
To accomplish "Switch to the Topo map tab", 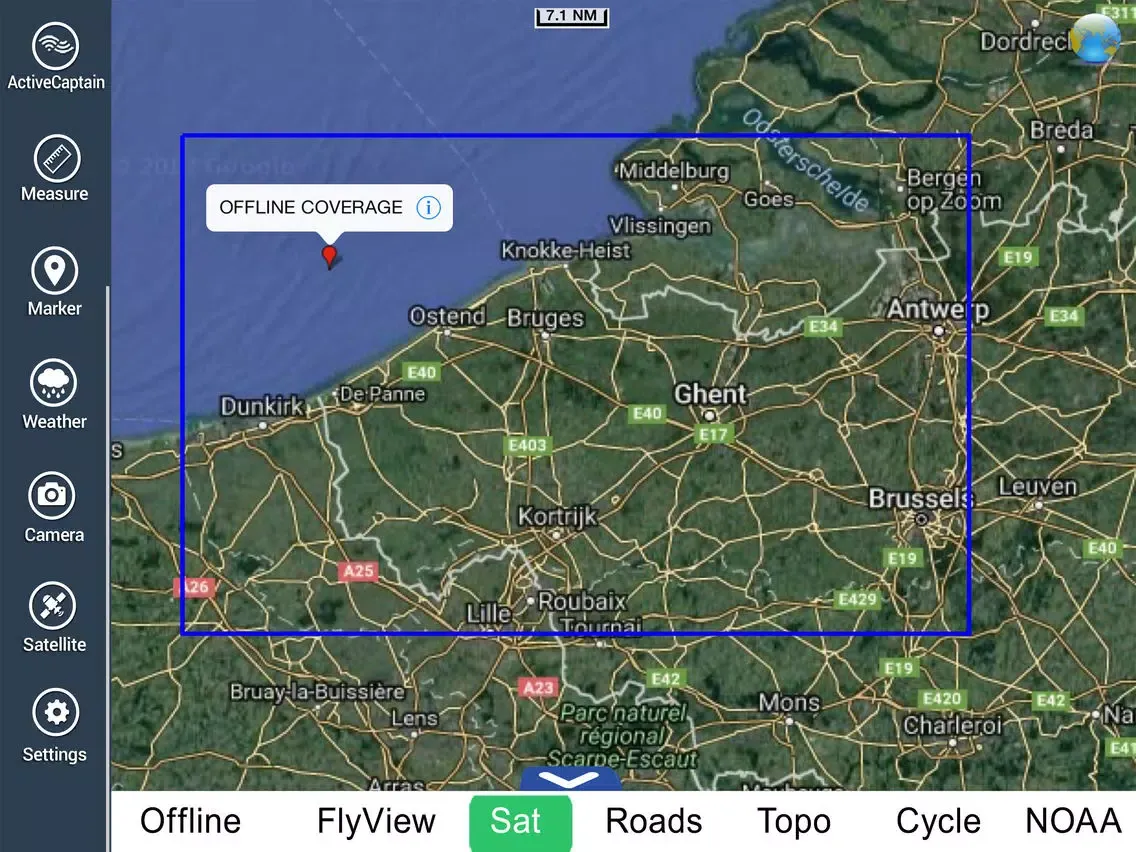I will click(x=794, y=822).
